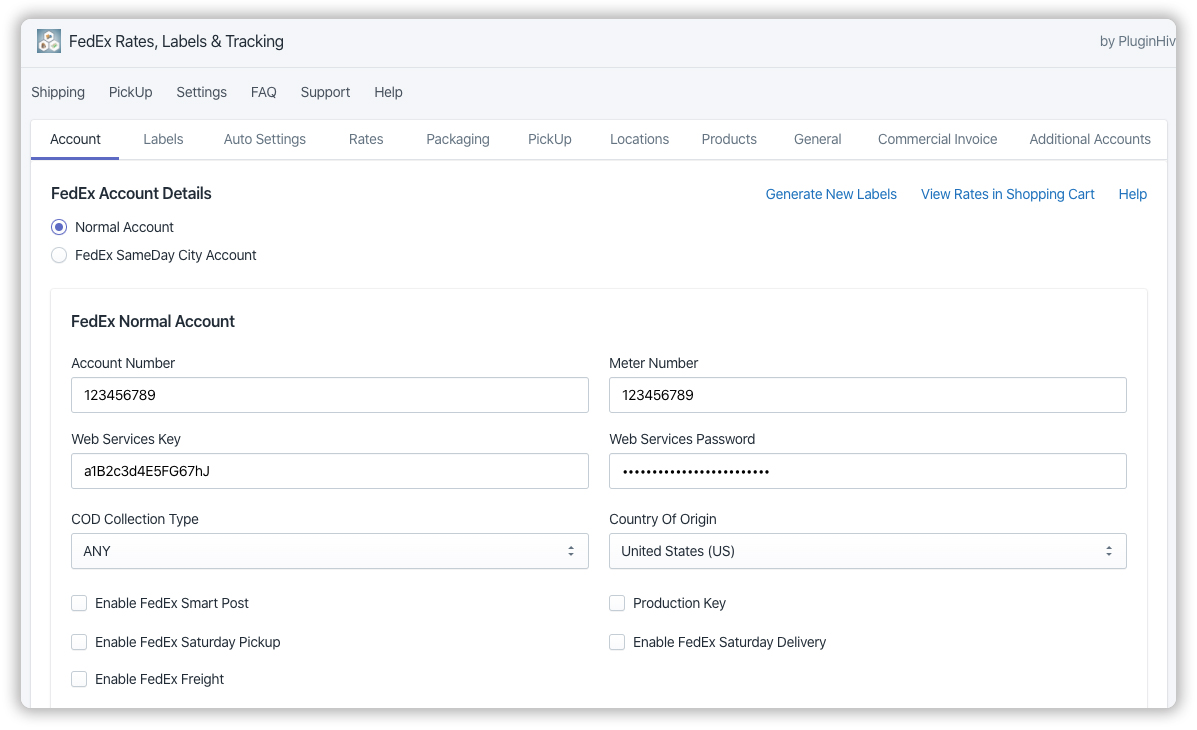Focus the Account Number field
This screenshot has height=730, width=1197.
coord(330,395)
